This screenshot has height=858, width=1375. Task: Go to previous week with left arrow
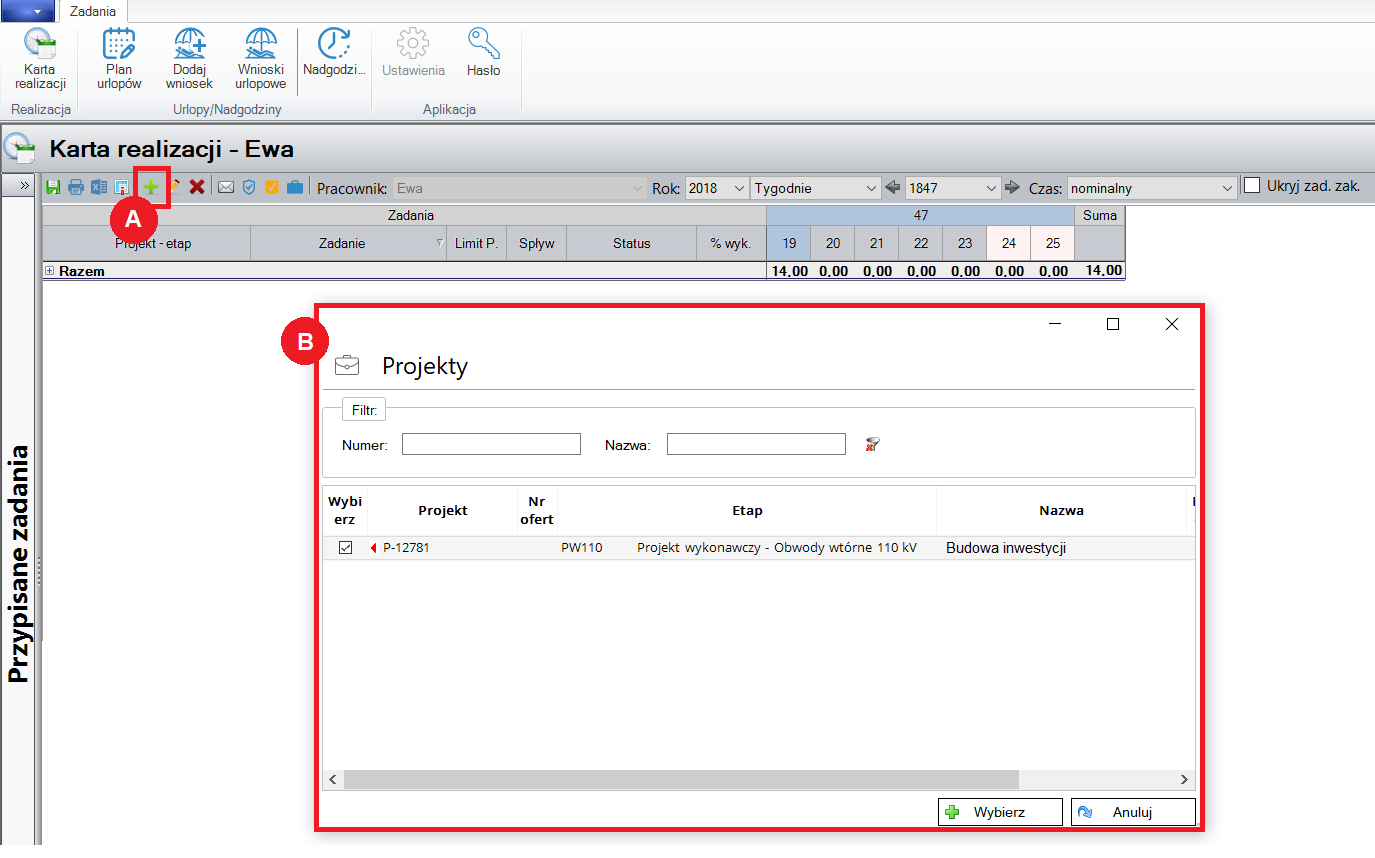click(x=894, y=187)
